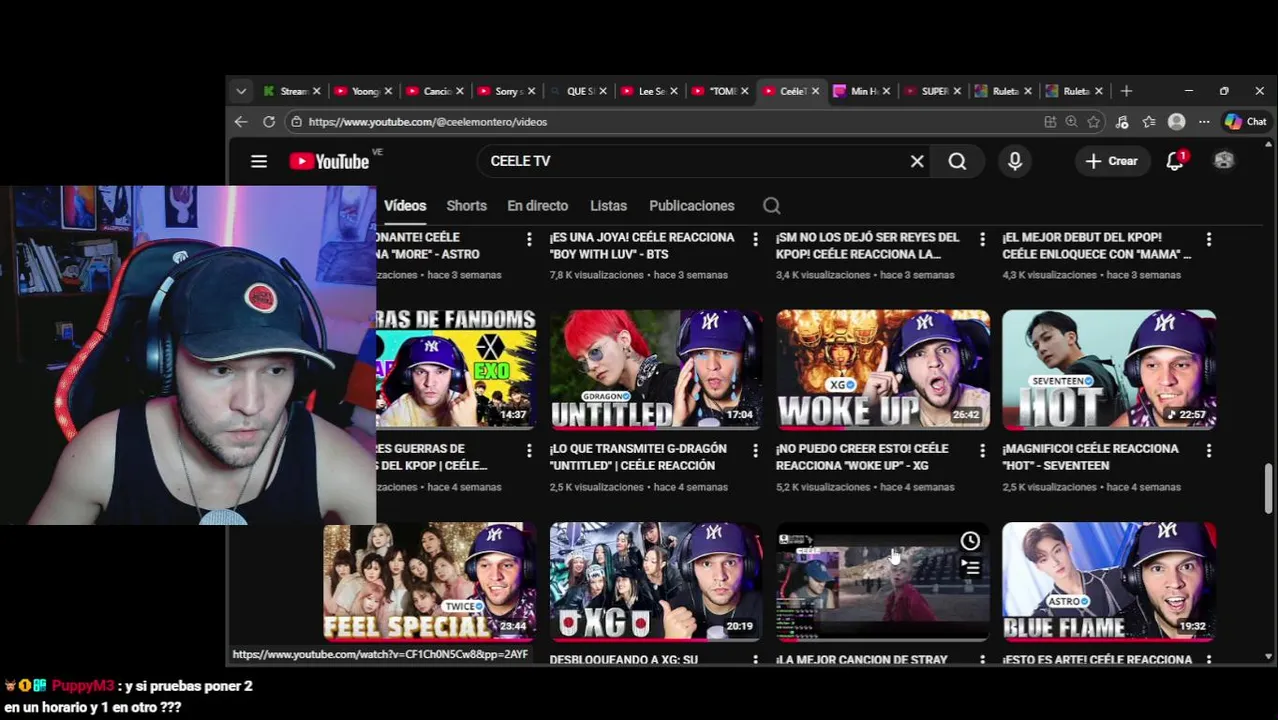The width and height of the screenshot is (1278, 720).
Task: Open the BLUE FLAME Astro video thumbnail
Action: pos(1110,582)
